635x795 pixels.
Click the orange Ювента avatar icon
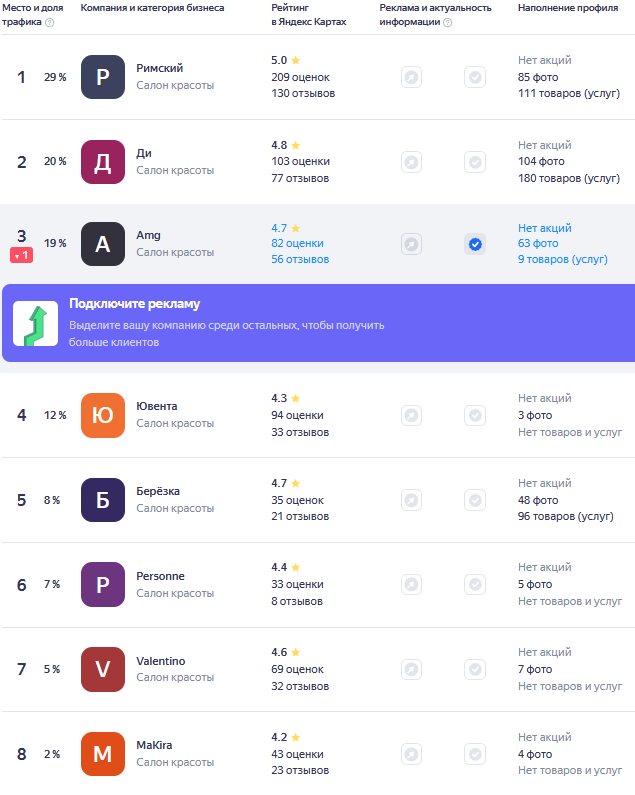click(103, 415)
